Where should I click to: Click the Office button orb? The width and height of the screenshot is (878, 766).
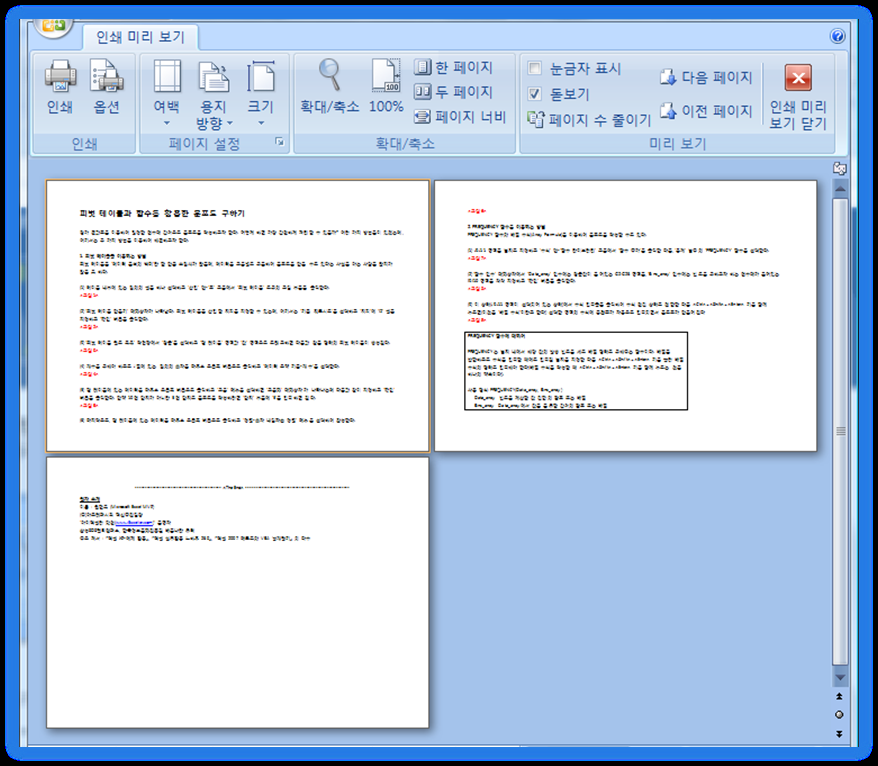tap(53, 27)
